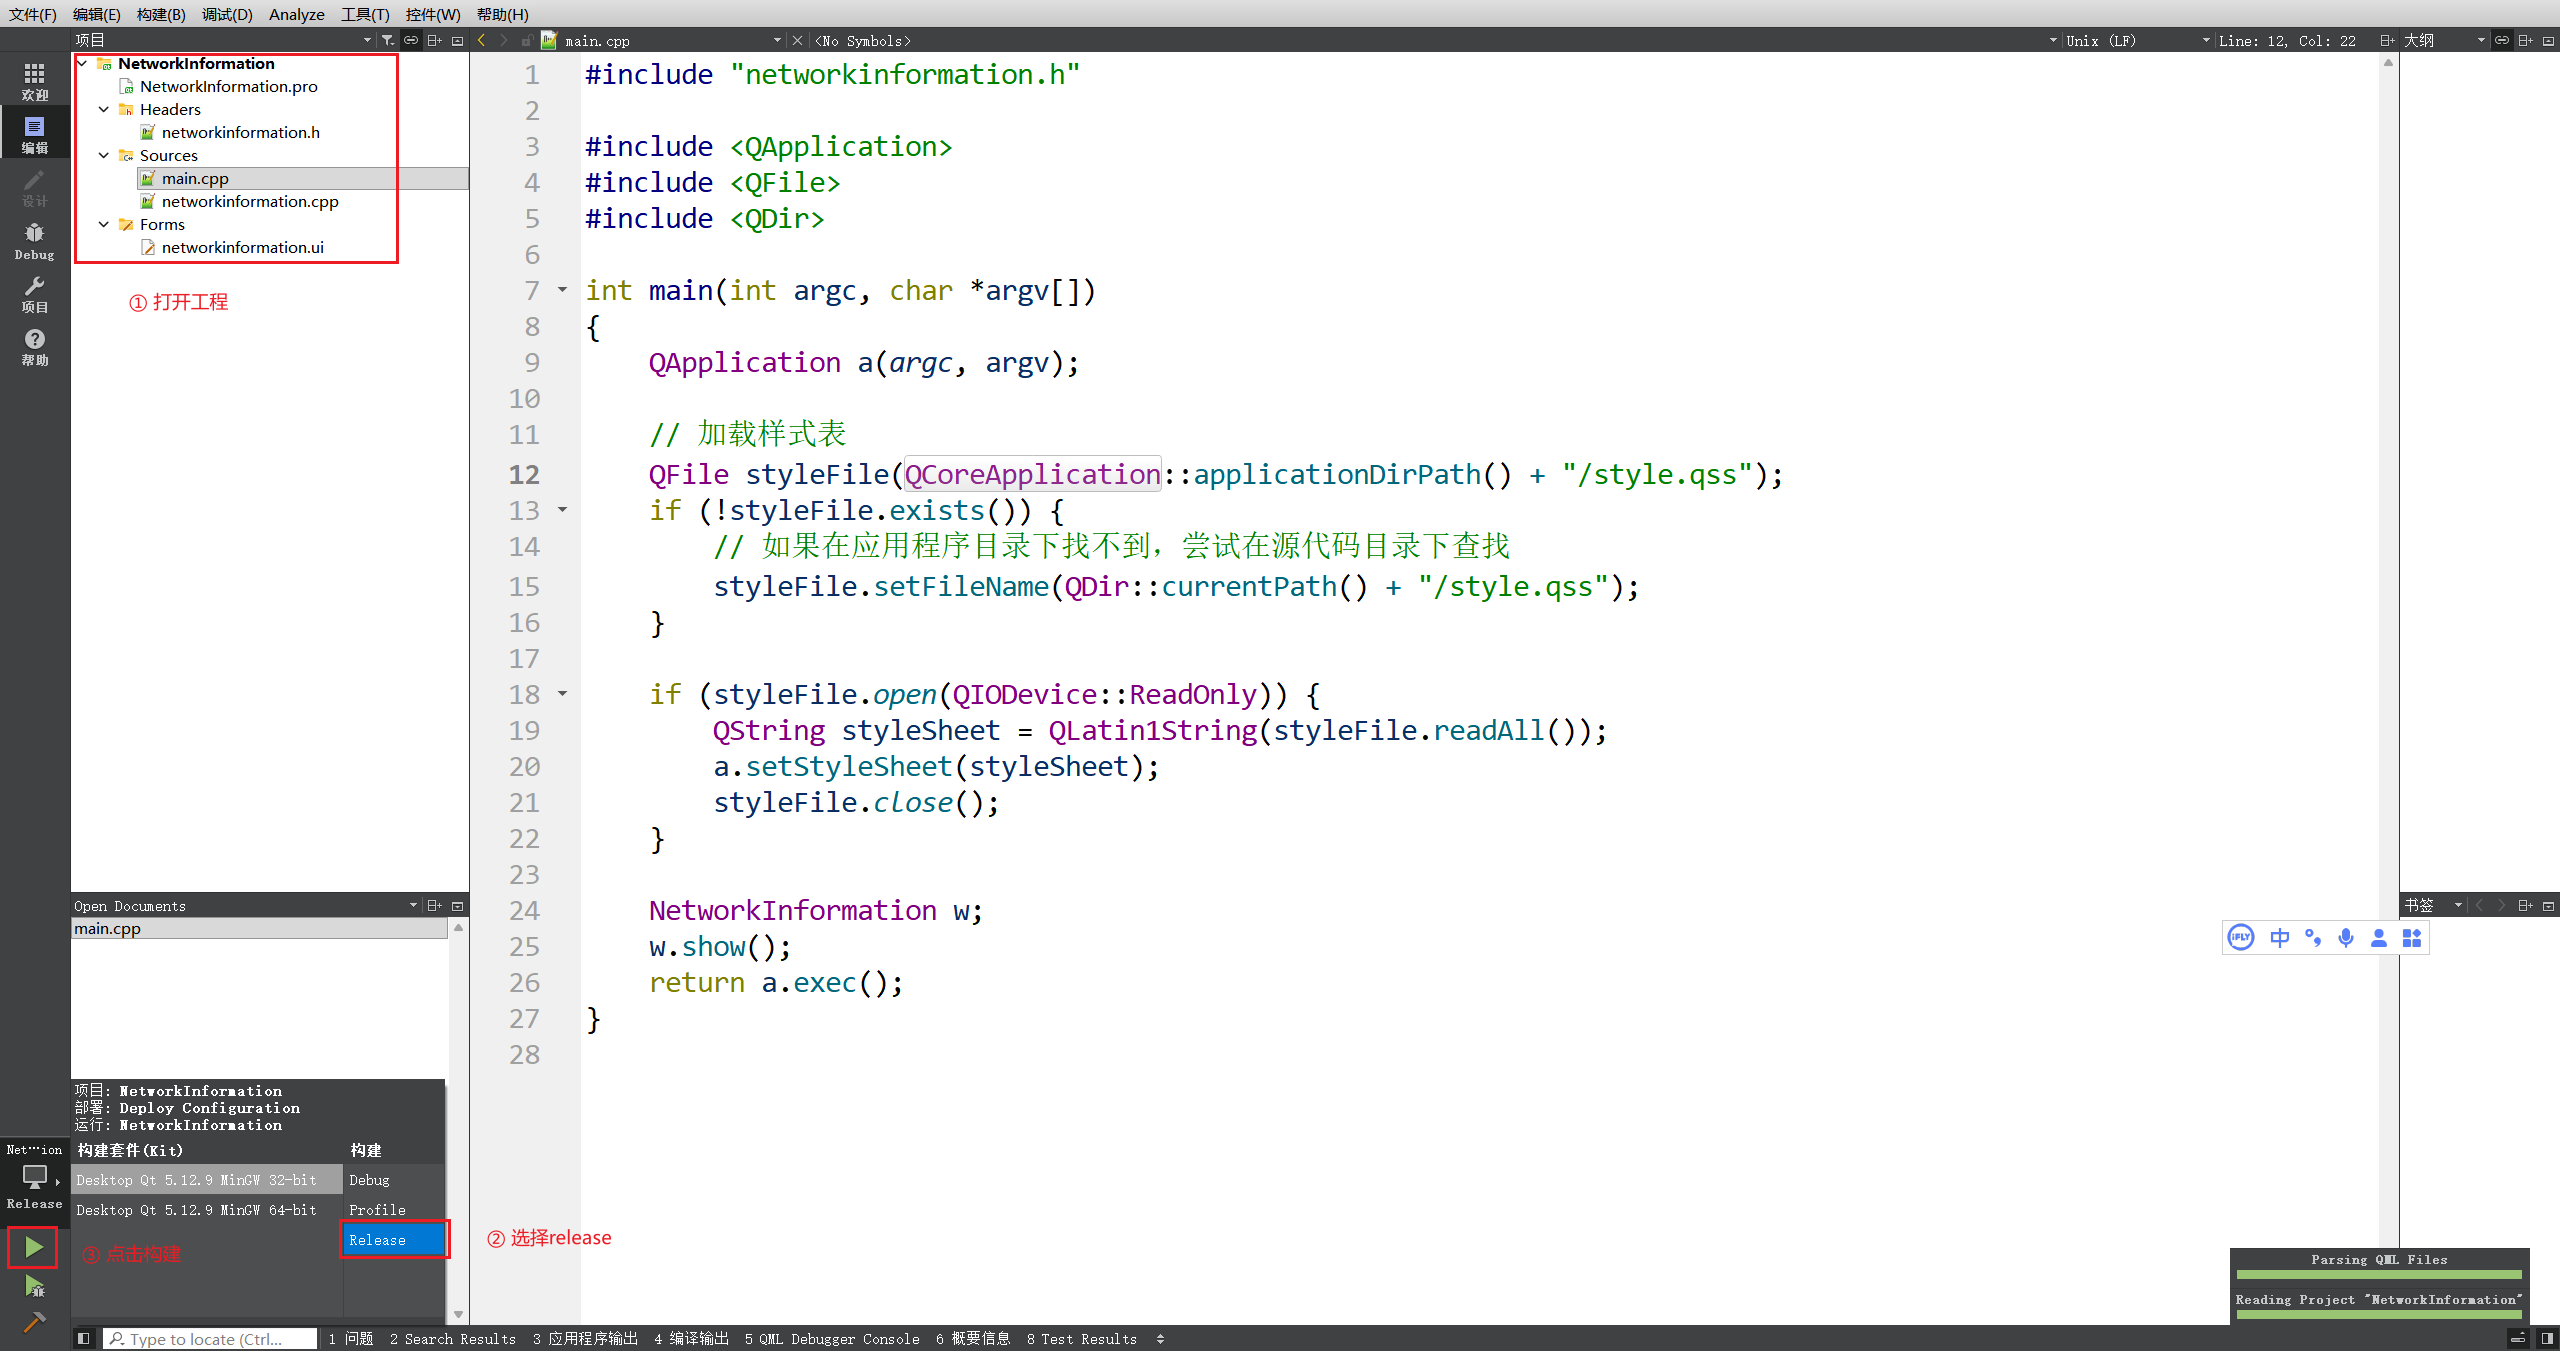Start debugging with the bug-play button
This screenshot has height=1351, width=2560.
[34, 1286]
